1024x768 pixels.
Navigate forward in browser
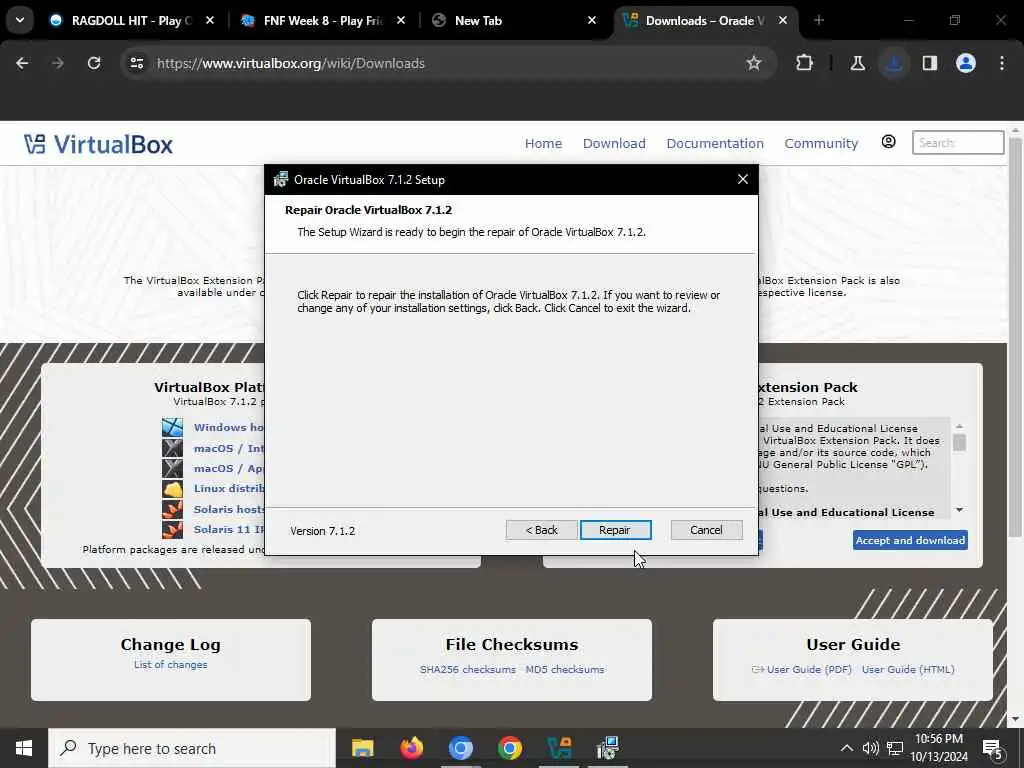pos(57,63)
